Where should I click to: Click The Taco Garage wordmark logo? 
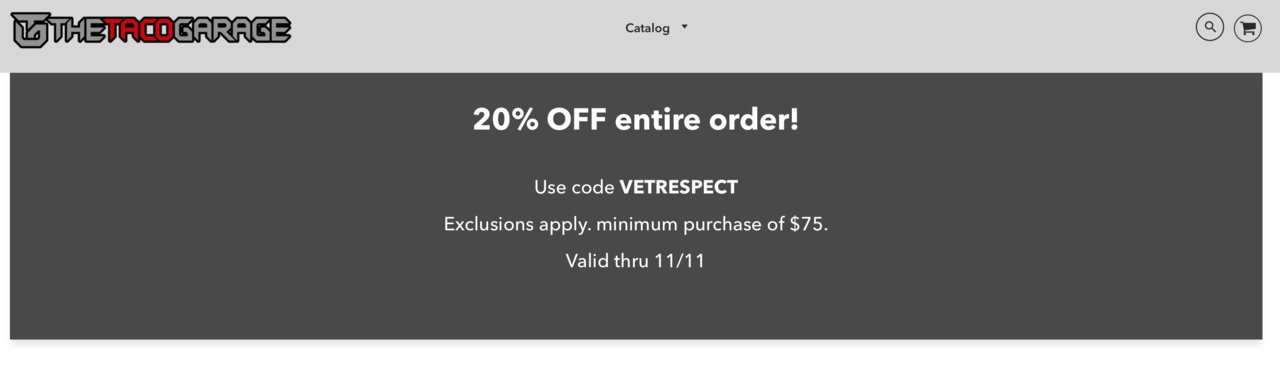coord(151,30)
